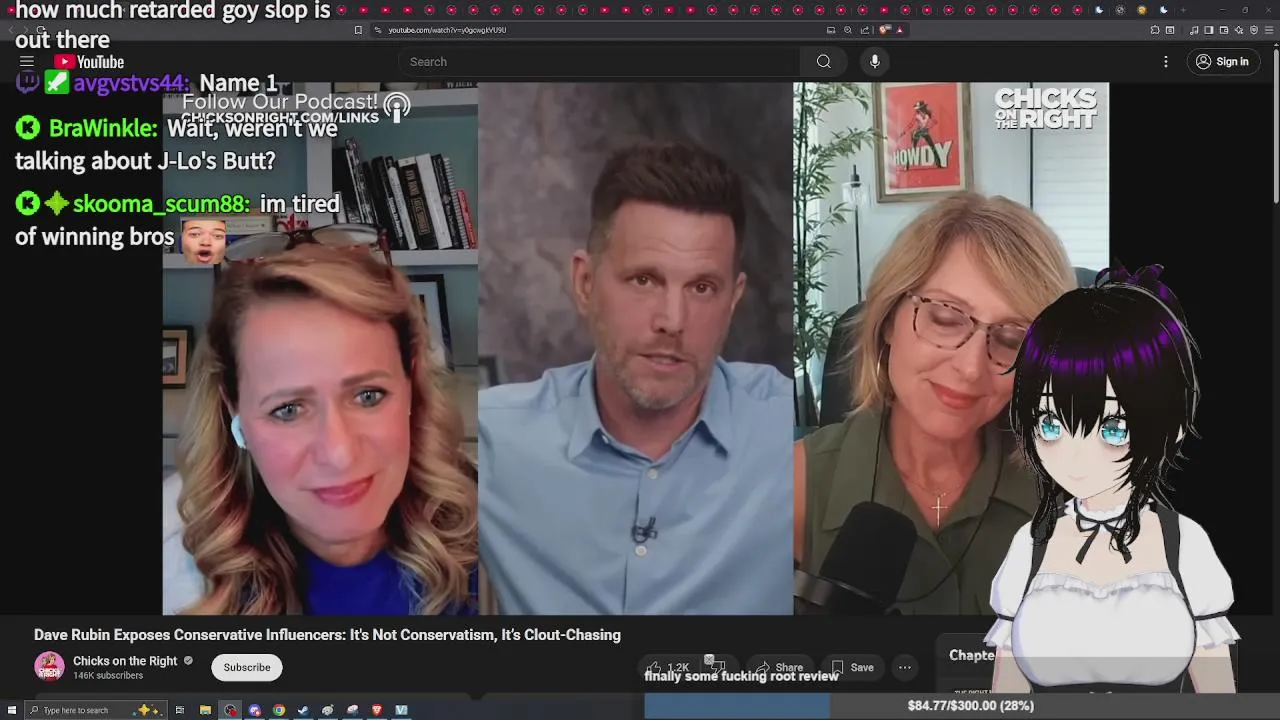Save the video to a playlist
This screenshot has width=1280, height=720.
[x=852, y=667]
